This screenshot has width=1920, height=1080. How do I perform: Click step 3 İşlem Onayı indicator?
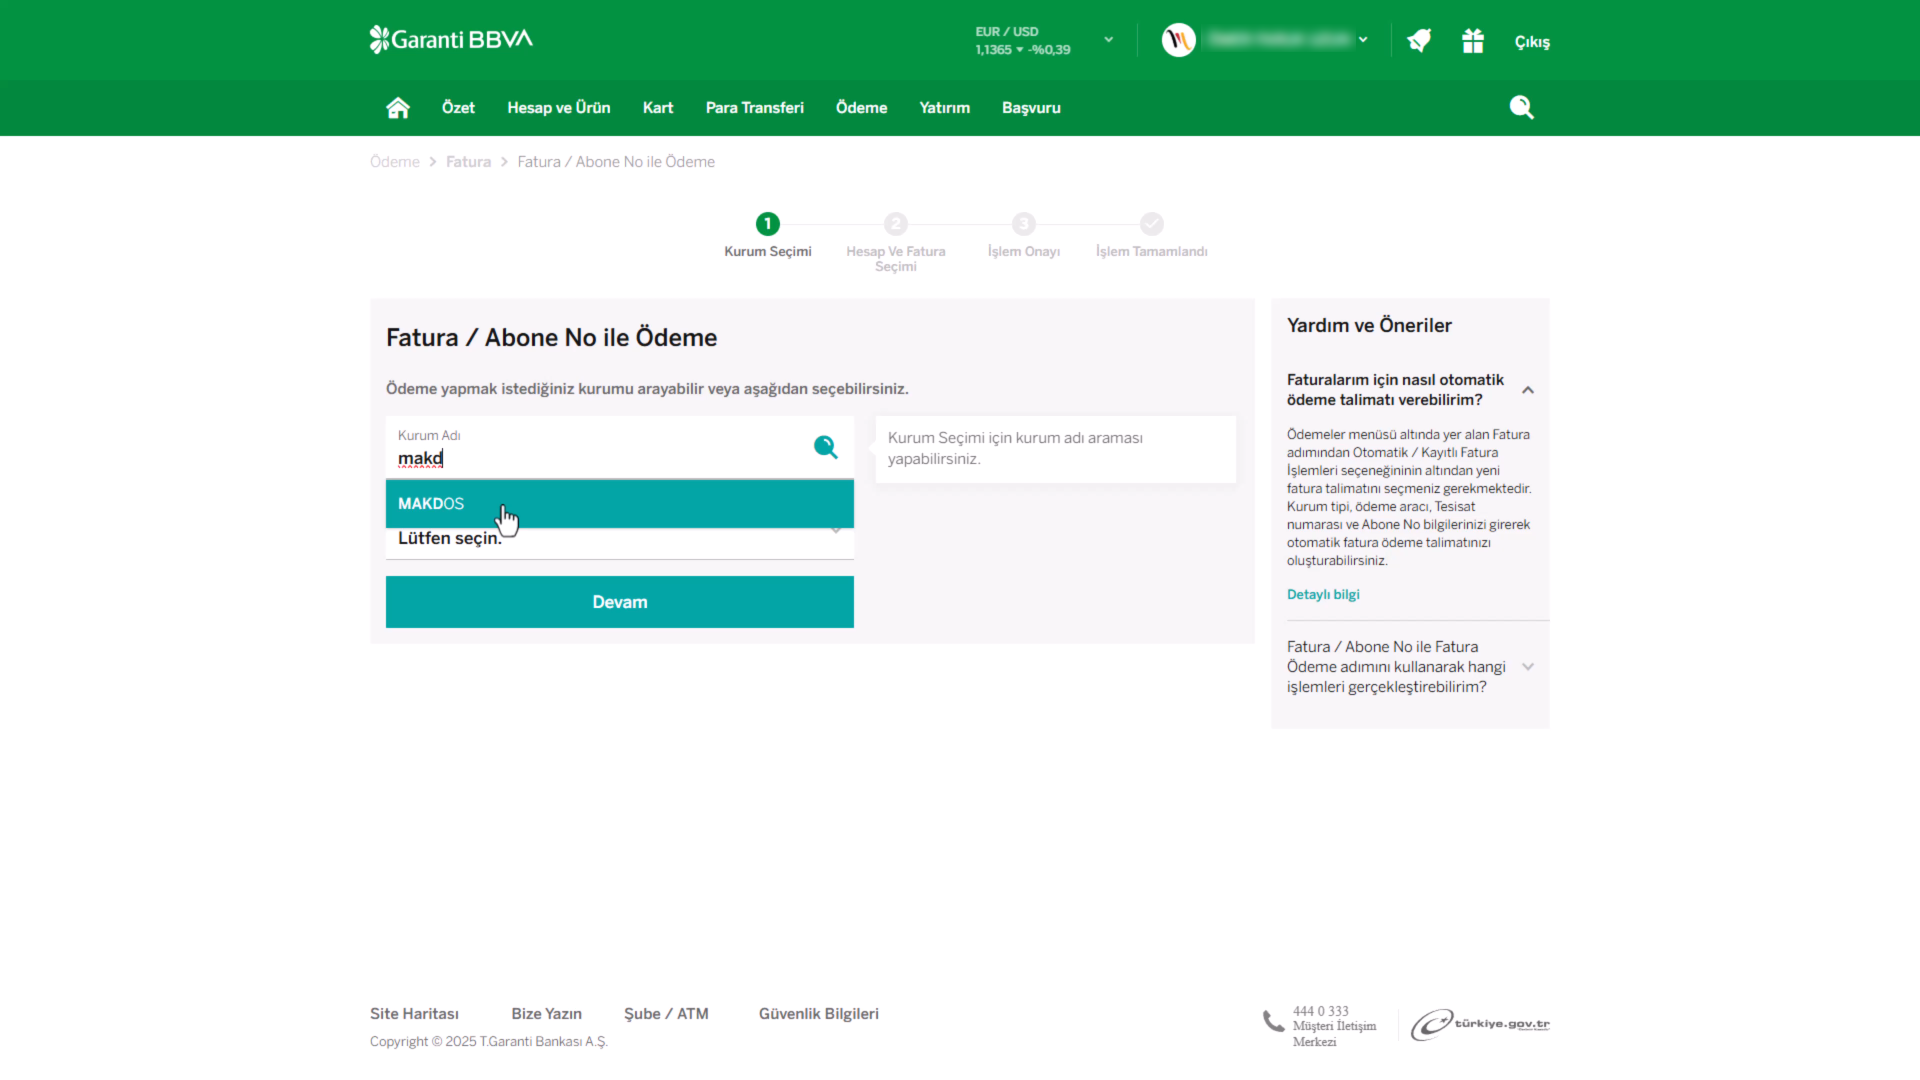click(1024, 224)
